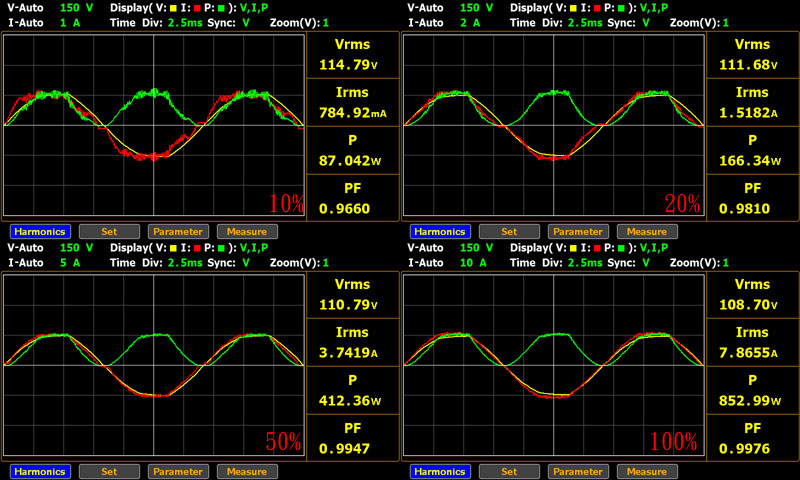
Task: Select Measure in the 10% load panel
Action: (x=247, y=232)
